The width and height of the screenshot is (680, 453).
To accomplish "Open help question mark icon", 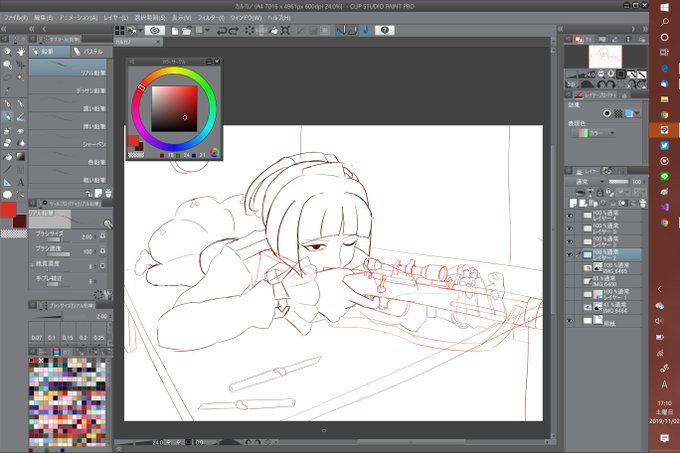I will click(x=385, y=30).
